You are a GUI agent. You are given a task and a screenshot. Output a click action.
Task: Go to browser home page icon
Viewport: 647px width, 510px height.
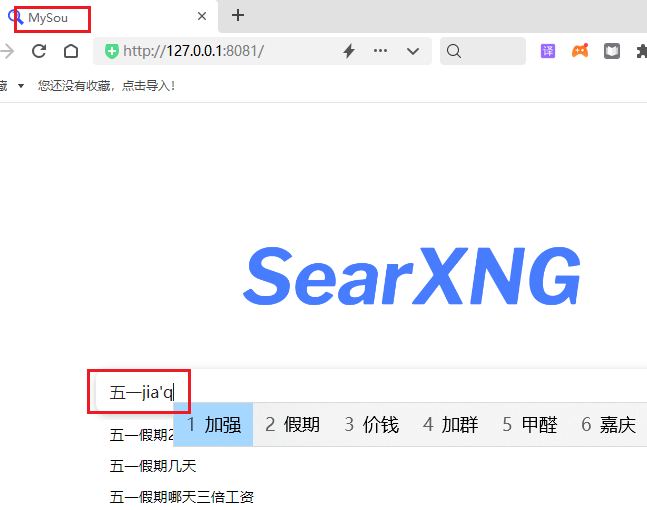71,51
